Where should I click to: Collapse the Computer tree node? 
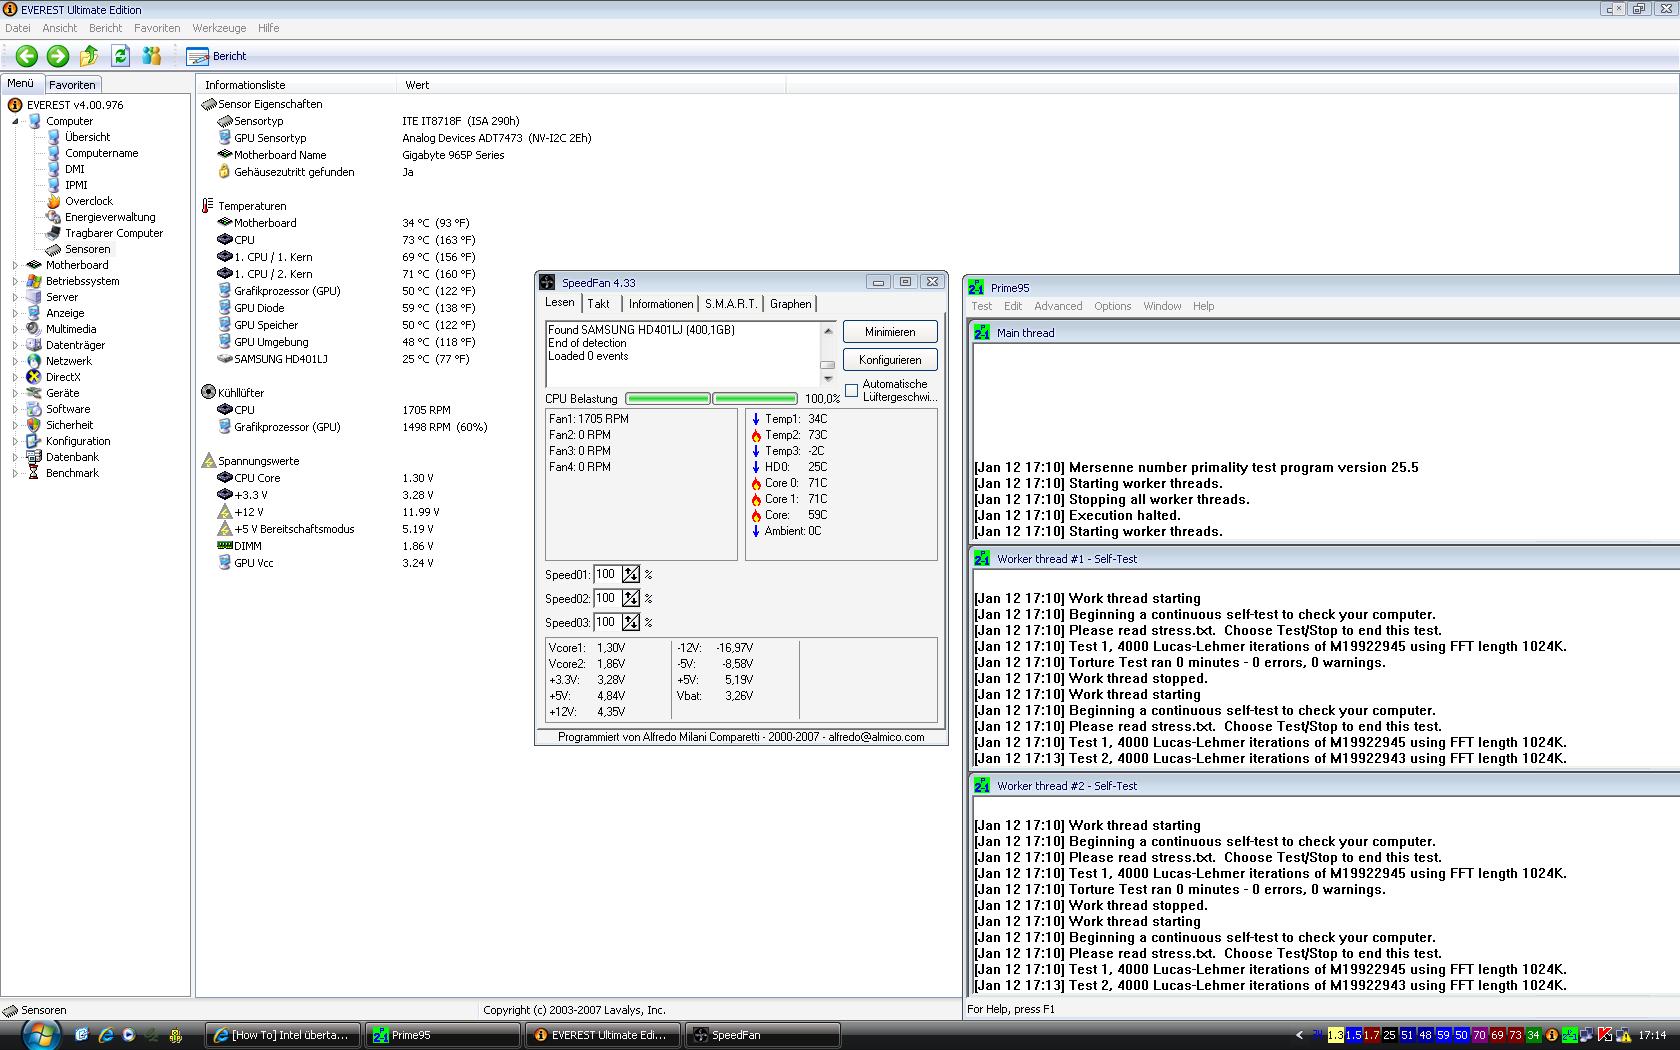coord(16,121)
